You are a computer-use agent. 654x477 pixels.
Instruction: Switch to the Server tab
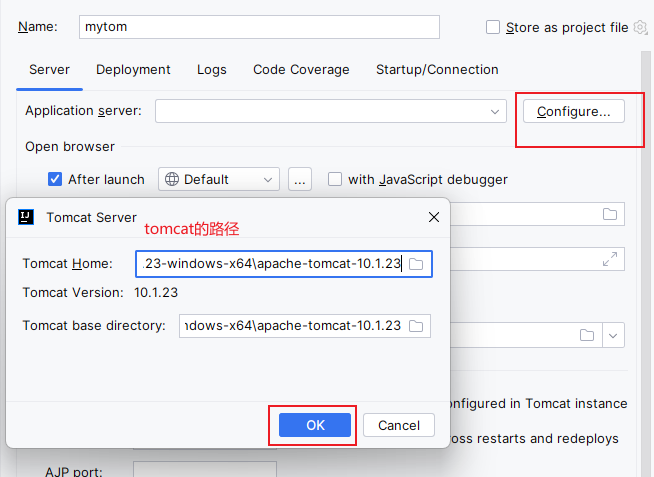click(x=49, y=70)
